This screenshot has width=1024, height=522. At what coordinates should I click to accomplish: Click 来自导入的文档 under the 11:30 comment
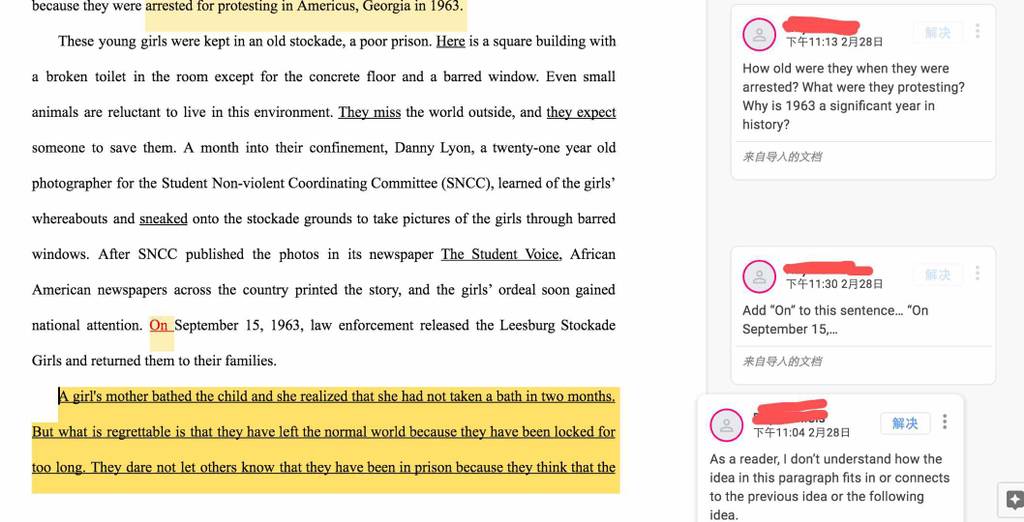tap(782, 361)
